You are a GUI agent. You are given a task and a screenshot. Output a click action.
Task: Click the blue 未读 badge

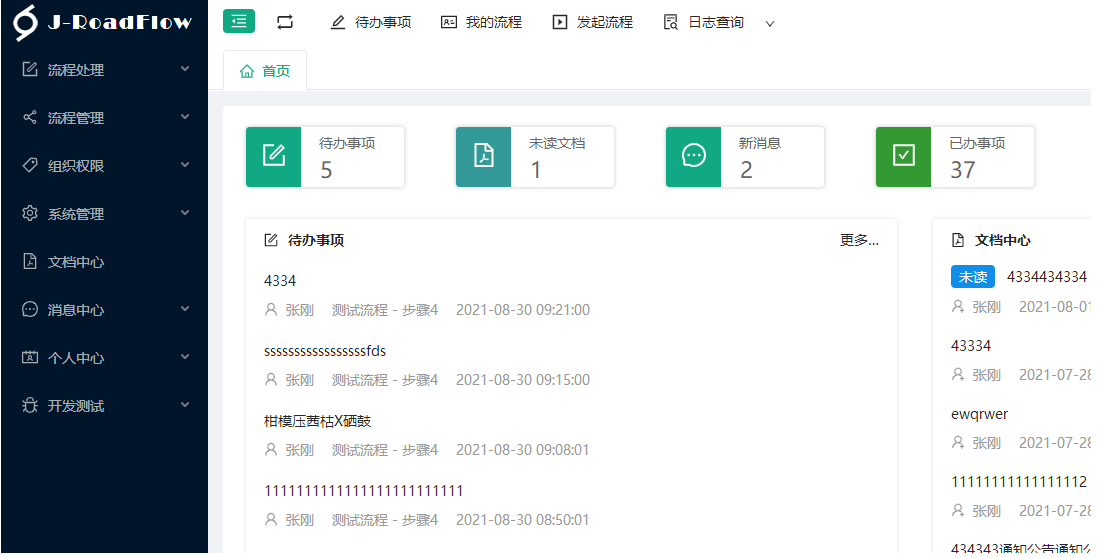click(973, 277)
